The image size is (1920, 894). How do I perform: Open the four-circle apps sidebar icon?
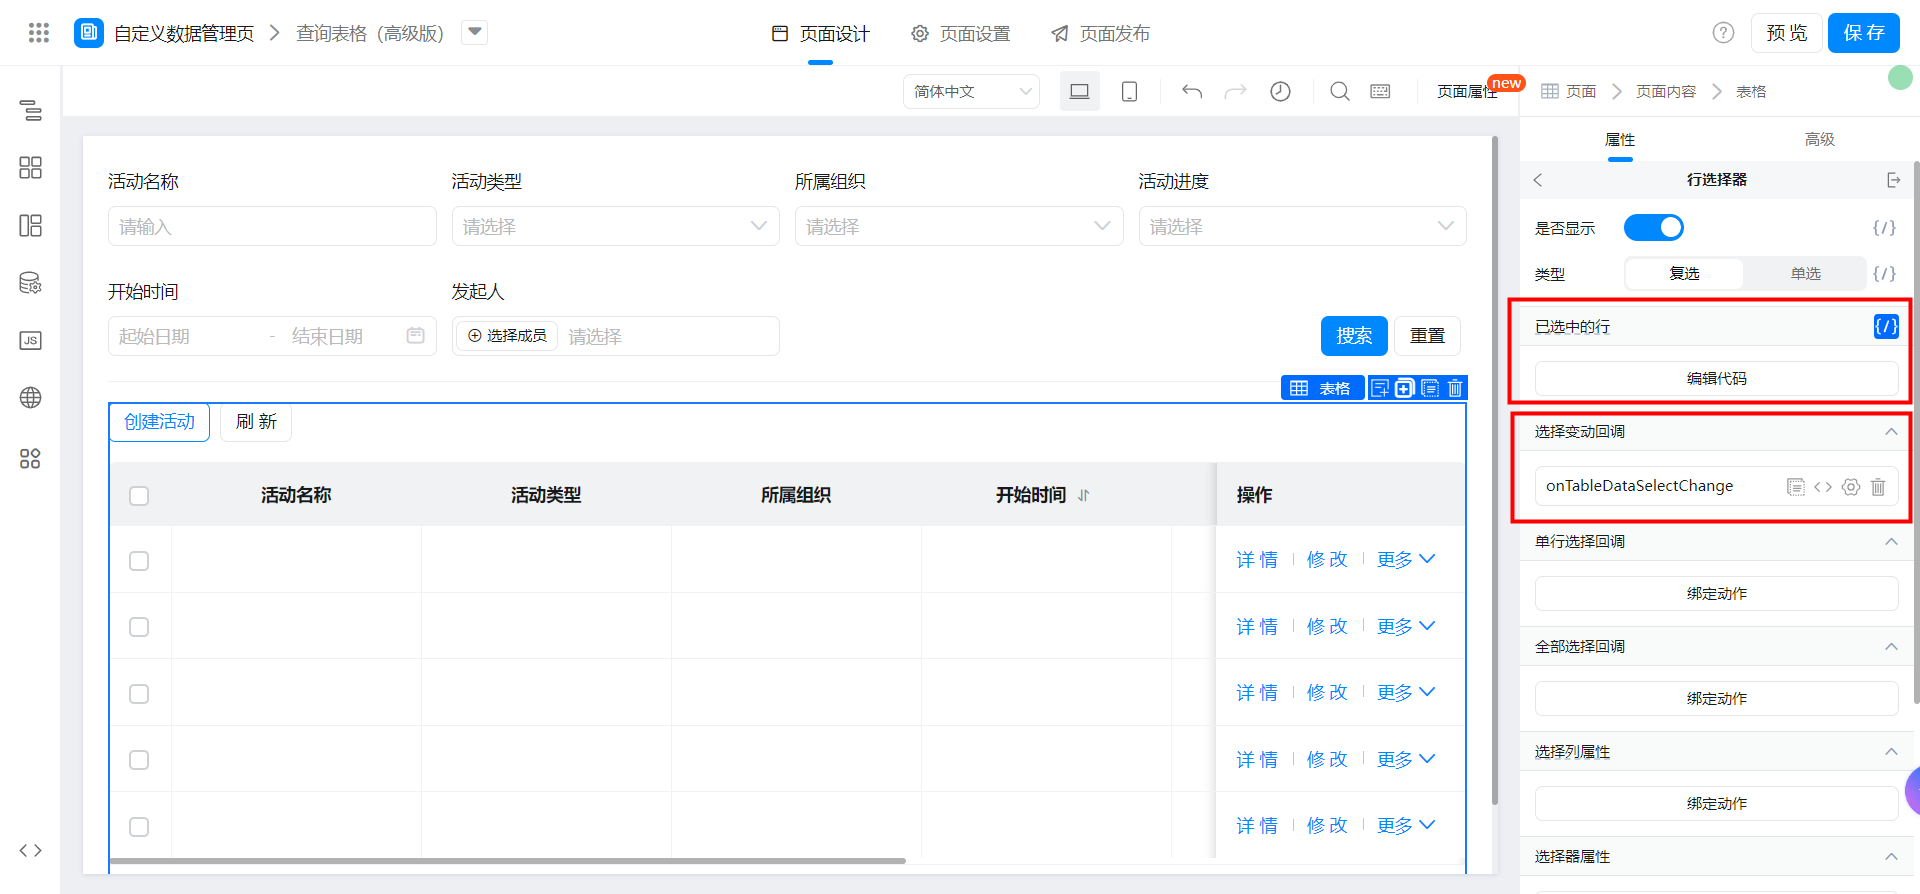pos(31,459)
